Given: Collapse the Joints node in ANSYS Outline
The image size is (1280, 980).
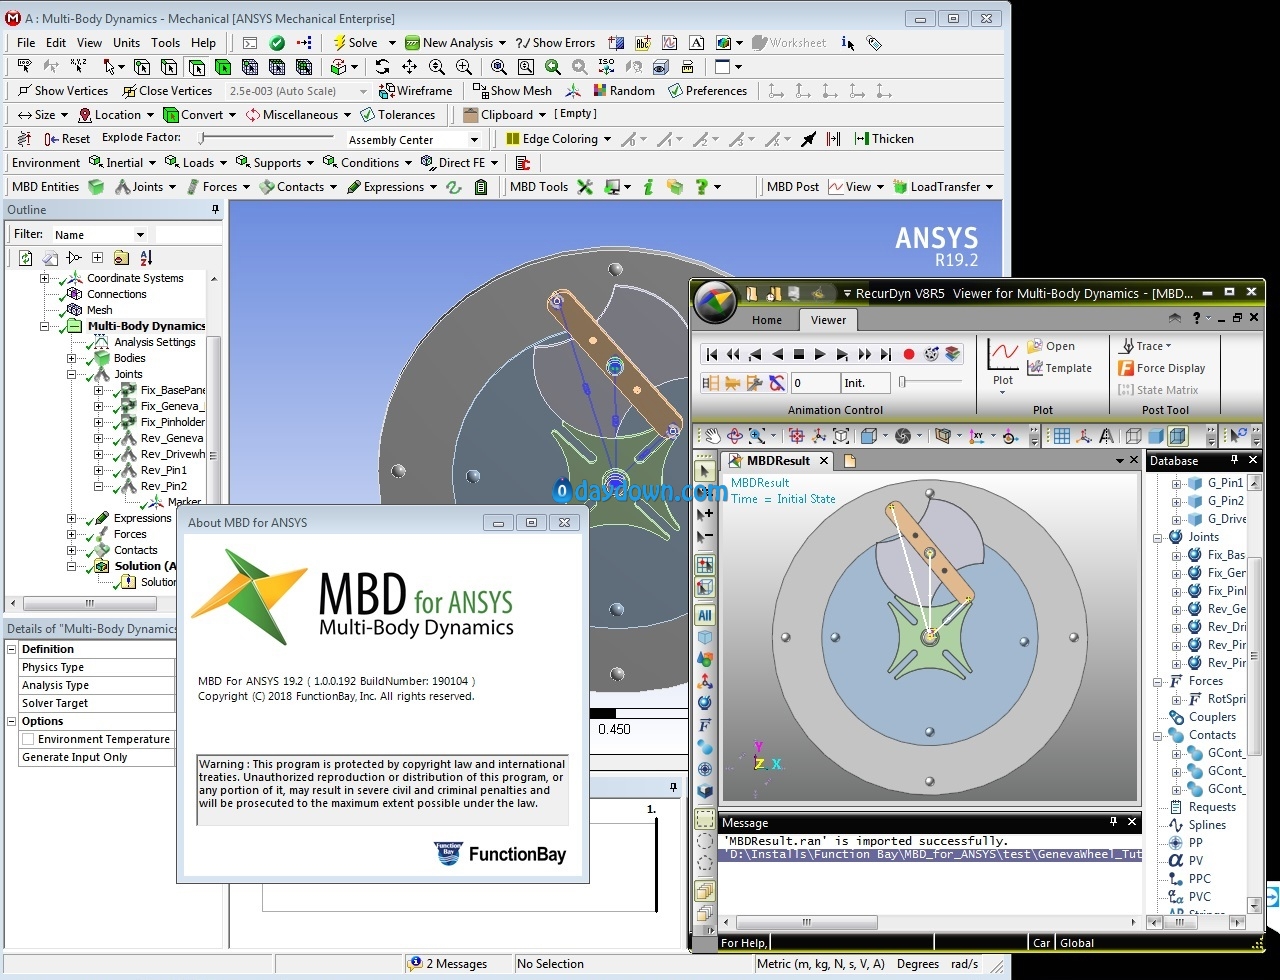Looking at the screenshot, I should [x=71, y=374].
